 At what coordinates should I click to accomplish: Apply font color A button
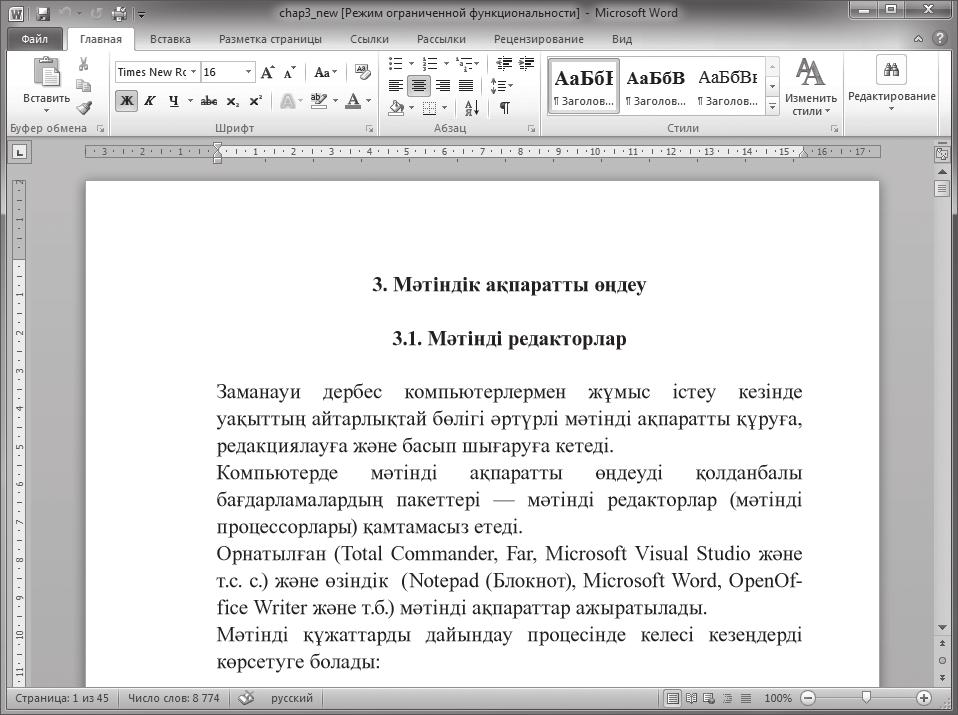[353, 101]
